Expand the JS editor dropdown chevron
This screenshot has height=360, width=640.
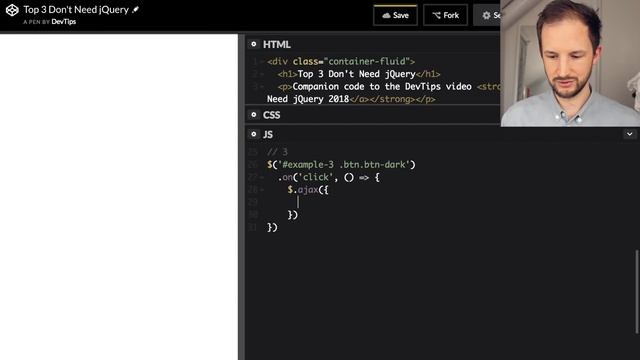click(x=629, y=134)
